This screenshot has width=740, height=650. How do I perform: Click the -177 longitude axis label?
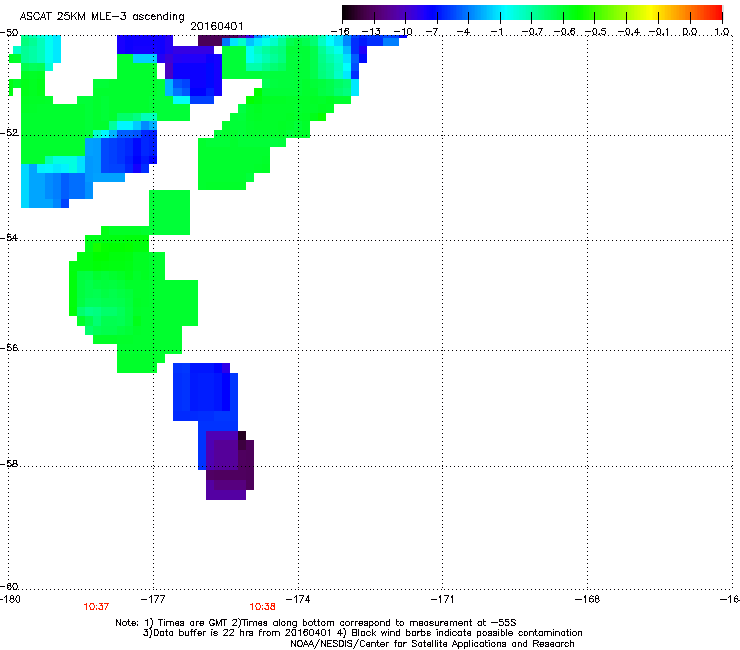[153, 599]
